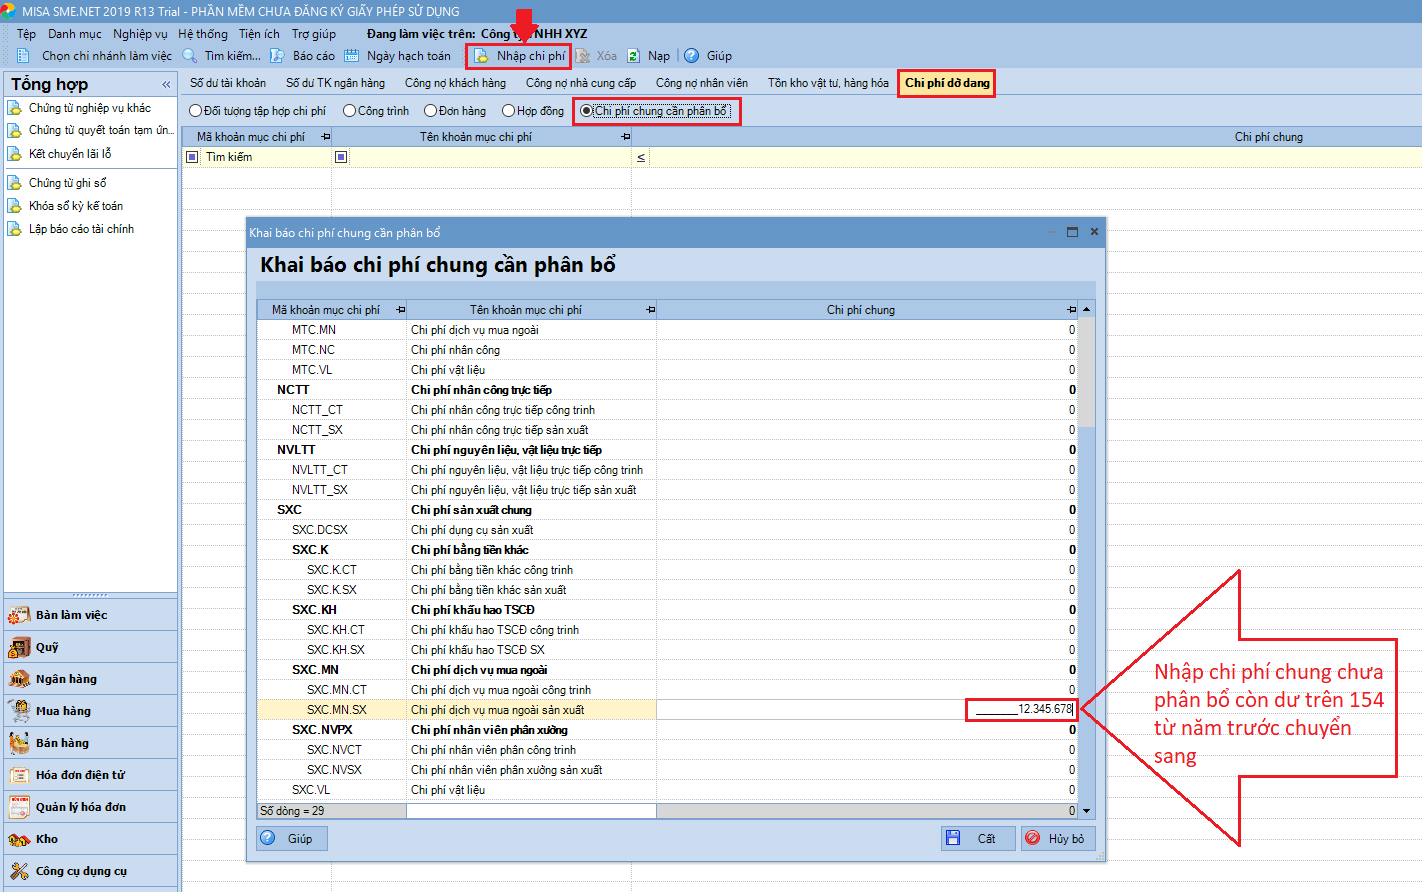The image size is (1422, 892).
Task: Select the Đơn hàng radio button
Action: pyautogui.click(x=430, y=111)
